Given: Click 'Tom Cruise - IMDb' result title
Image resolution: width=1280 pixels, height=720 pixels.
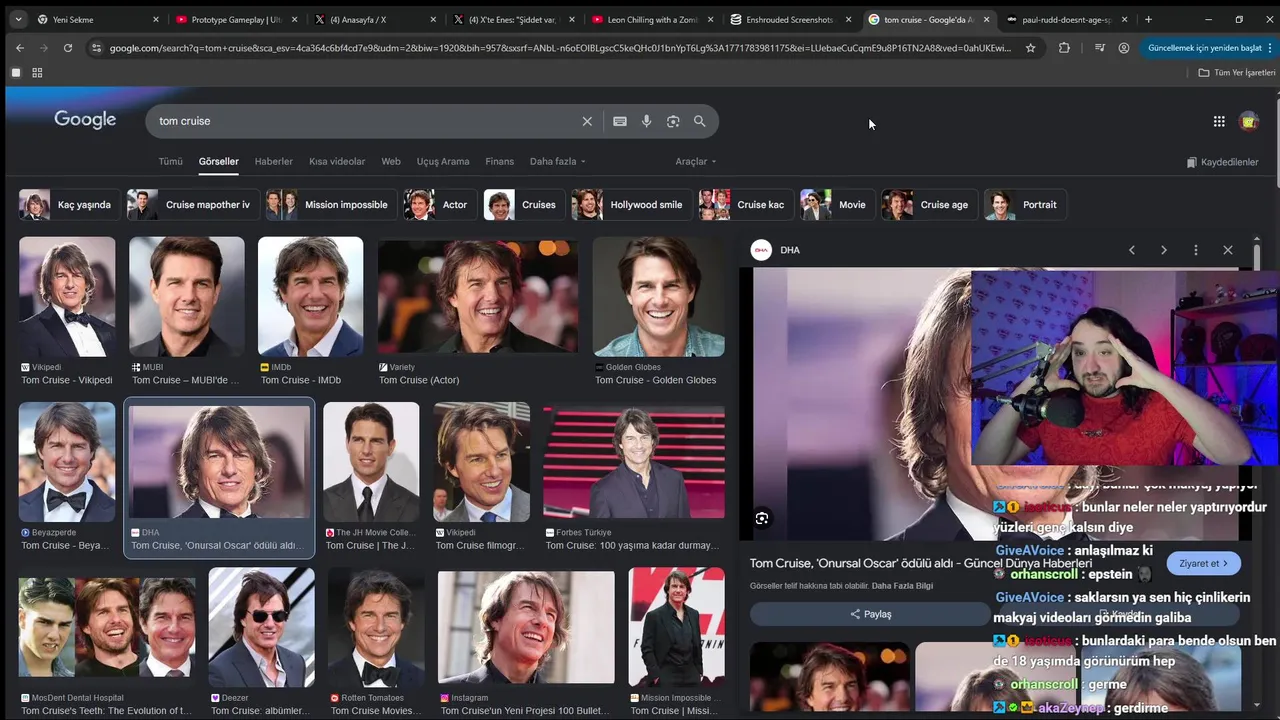Looking at the screenshot, I should [300, 380].
